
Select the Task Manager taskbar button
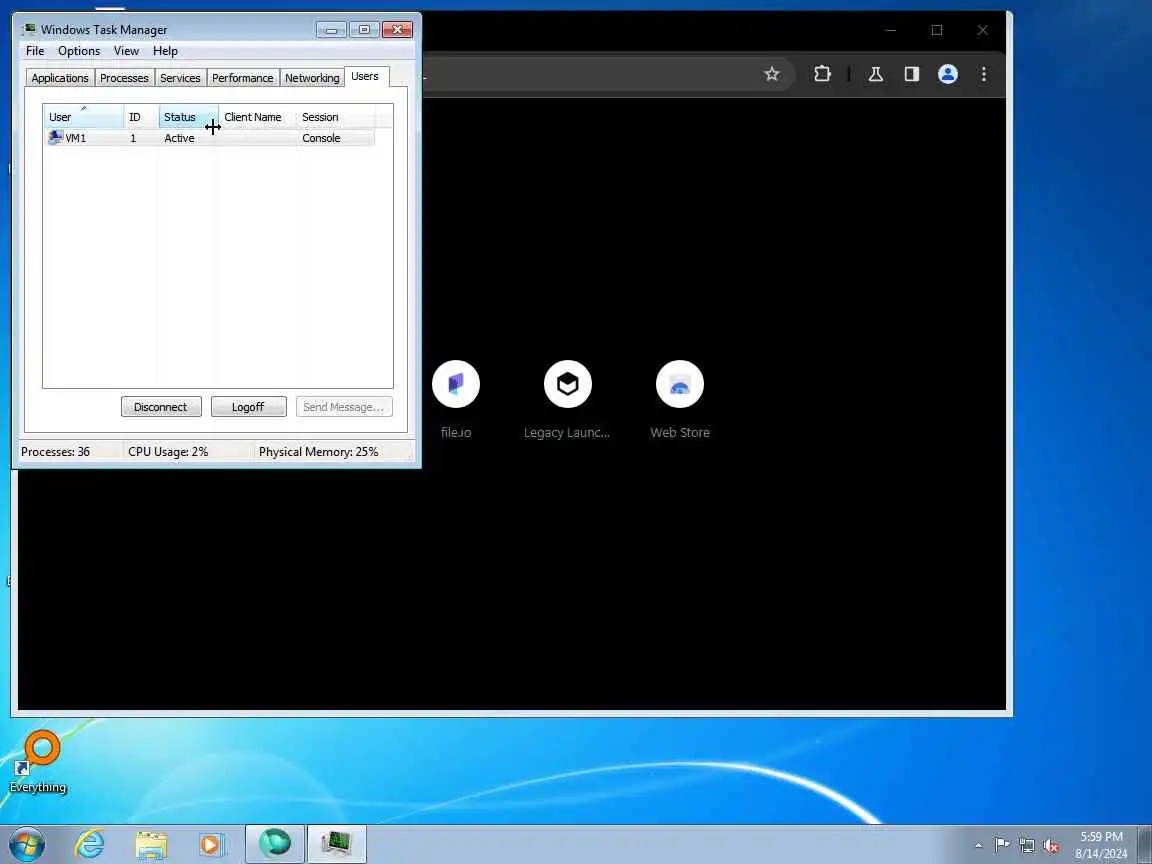point(336,843)
